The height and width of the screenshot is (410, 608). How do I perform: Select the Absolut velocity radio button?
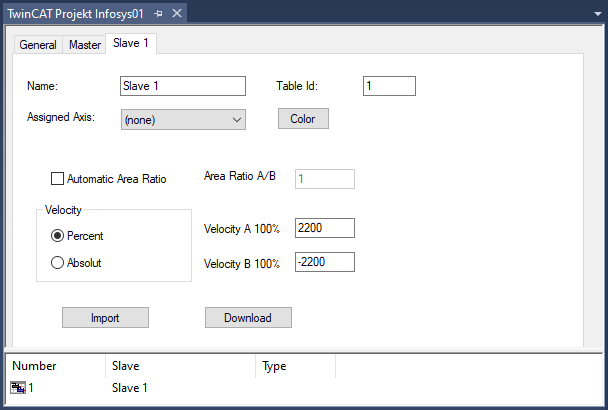coord(57,263)
